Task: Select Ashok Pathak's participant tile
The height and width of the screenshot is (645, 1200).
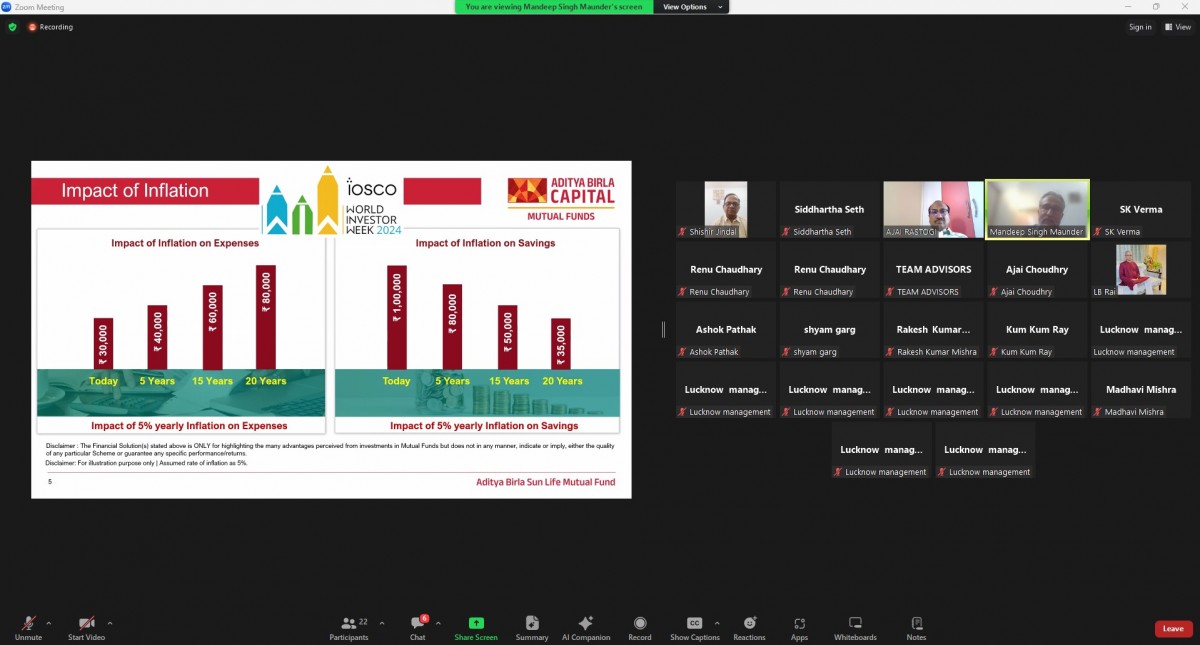Action: 725,329
